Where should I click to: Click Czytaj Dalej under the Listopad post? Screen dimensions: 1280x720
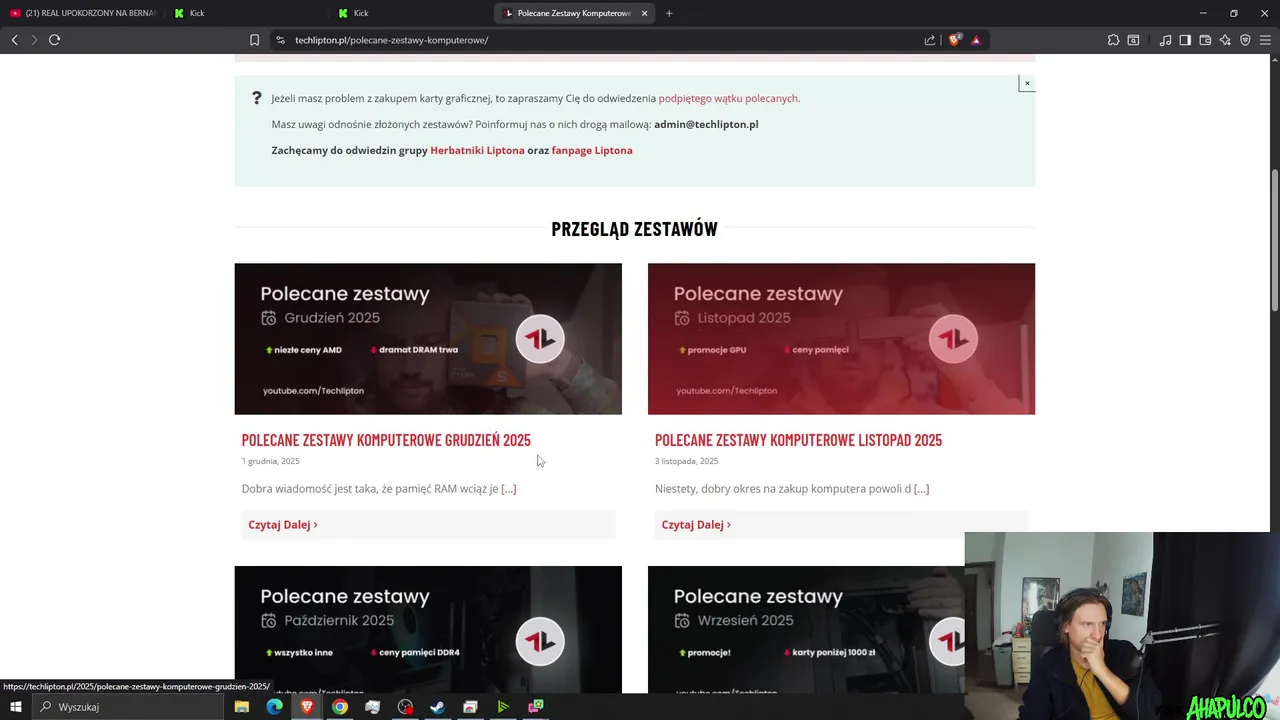click(x=696, y=524)
